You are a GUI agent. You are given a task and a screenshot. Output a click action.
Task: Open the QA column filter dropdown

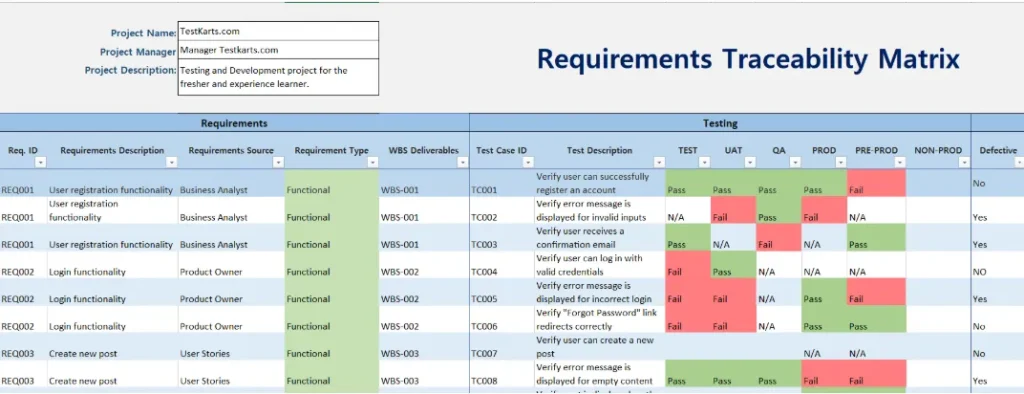[795, 162]
